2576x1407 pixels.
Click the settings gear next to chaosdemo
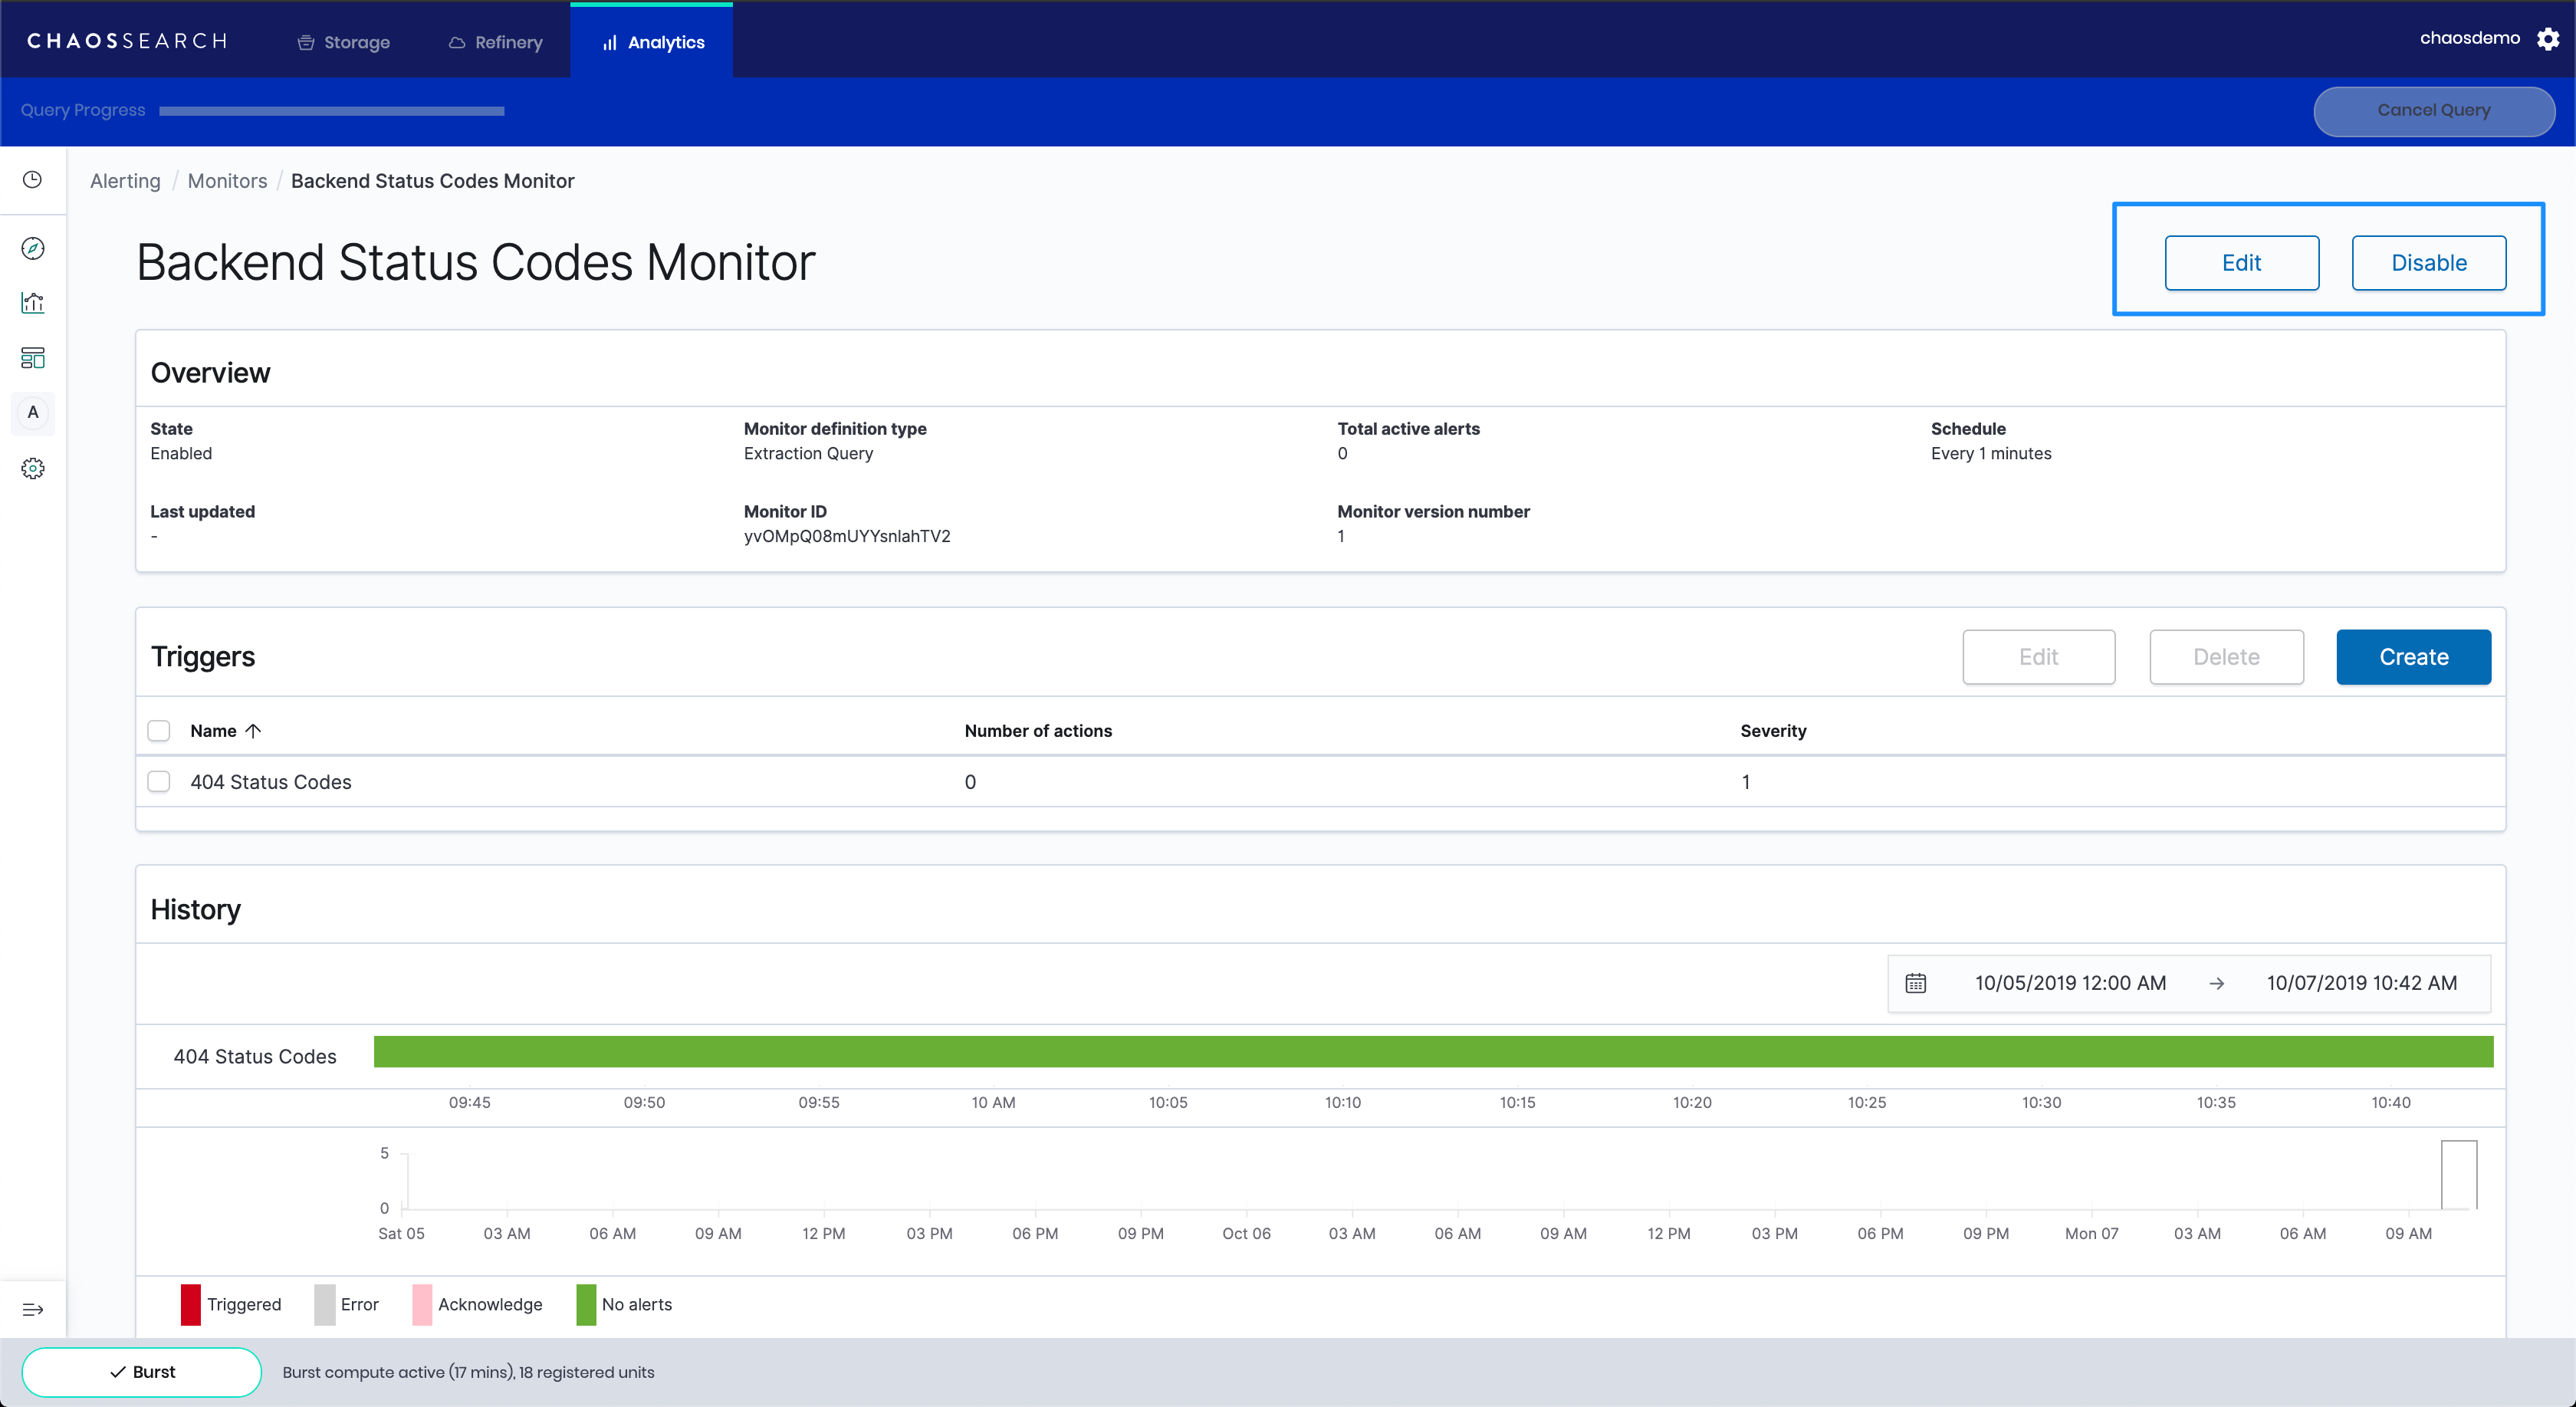[2547, 39]
